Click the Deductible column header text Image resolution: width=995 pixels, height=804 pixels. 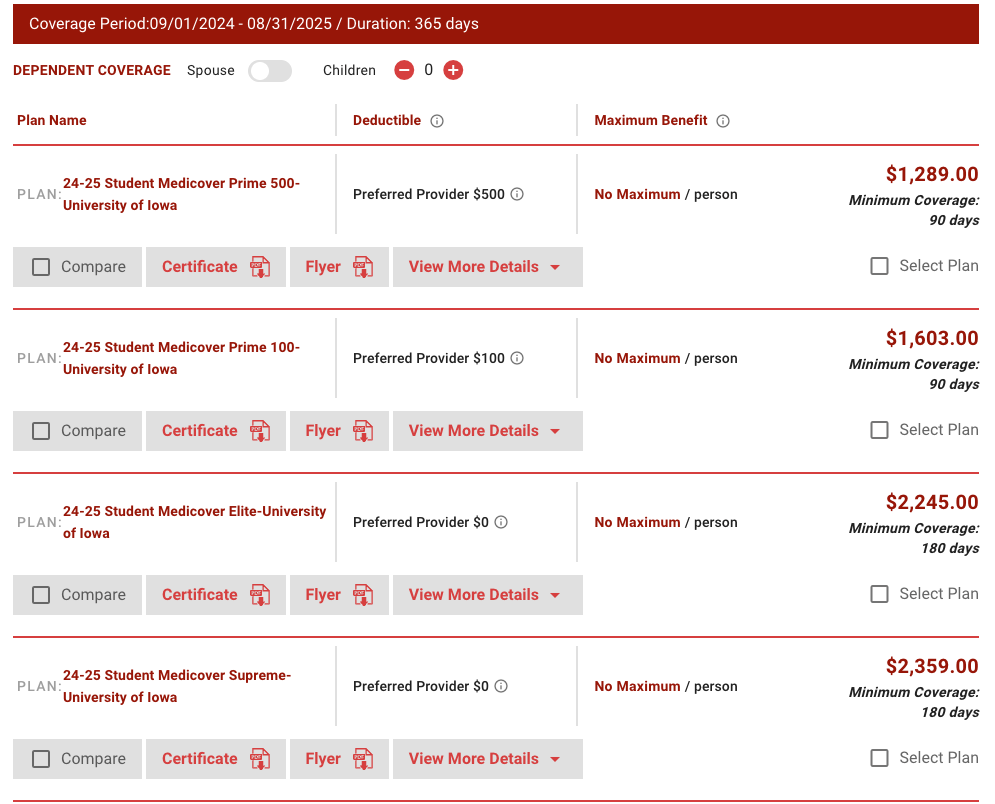coord(386,121)
